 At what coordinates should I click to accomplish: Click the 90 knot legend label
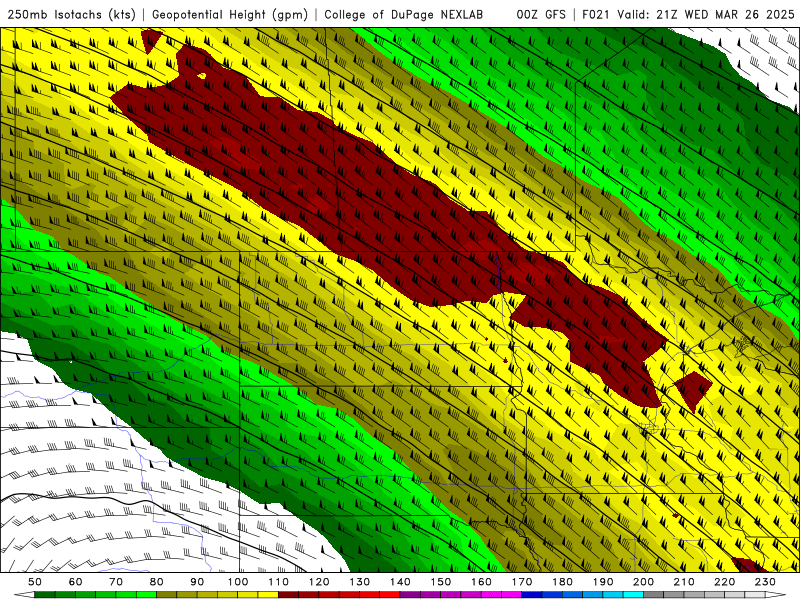pyautogui.click(x=197, y=582)
